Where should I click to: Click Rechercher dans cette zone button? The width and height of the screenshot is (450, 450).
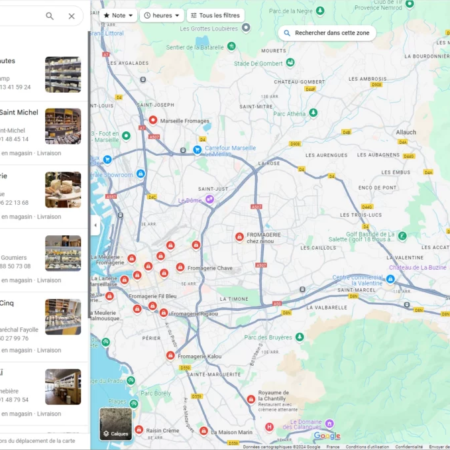[327, 33]
